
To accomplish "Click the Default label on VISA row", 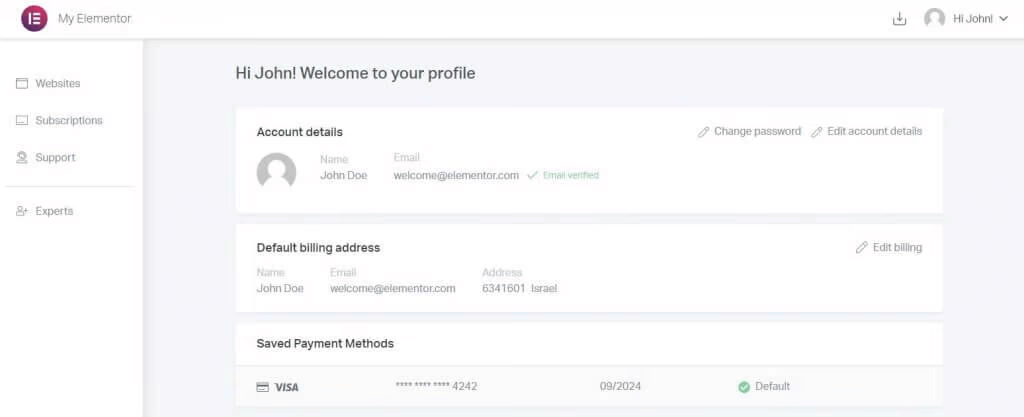I will (x=772, y=386).
